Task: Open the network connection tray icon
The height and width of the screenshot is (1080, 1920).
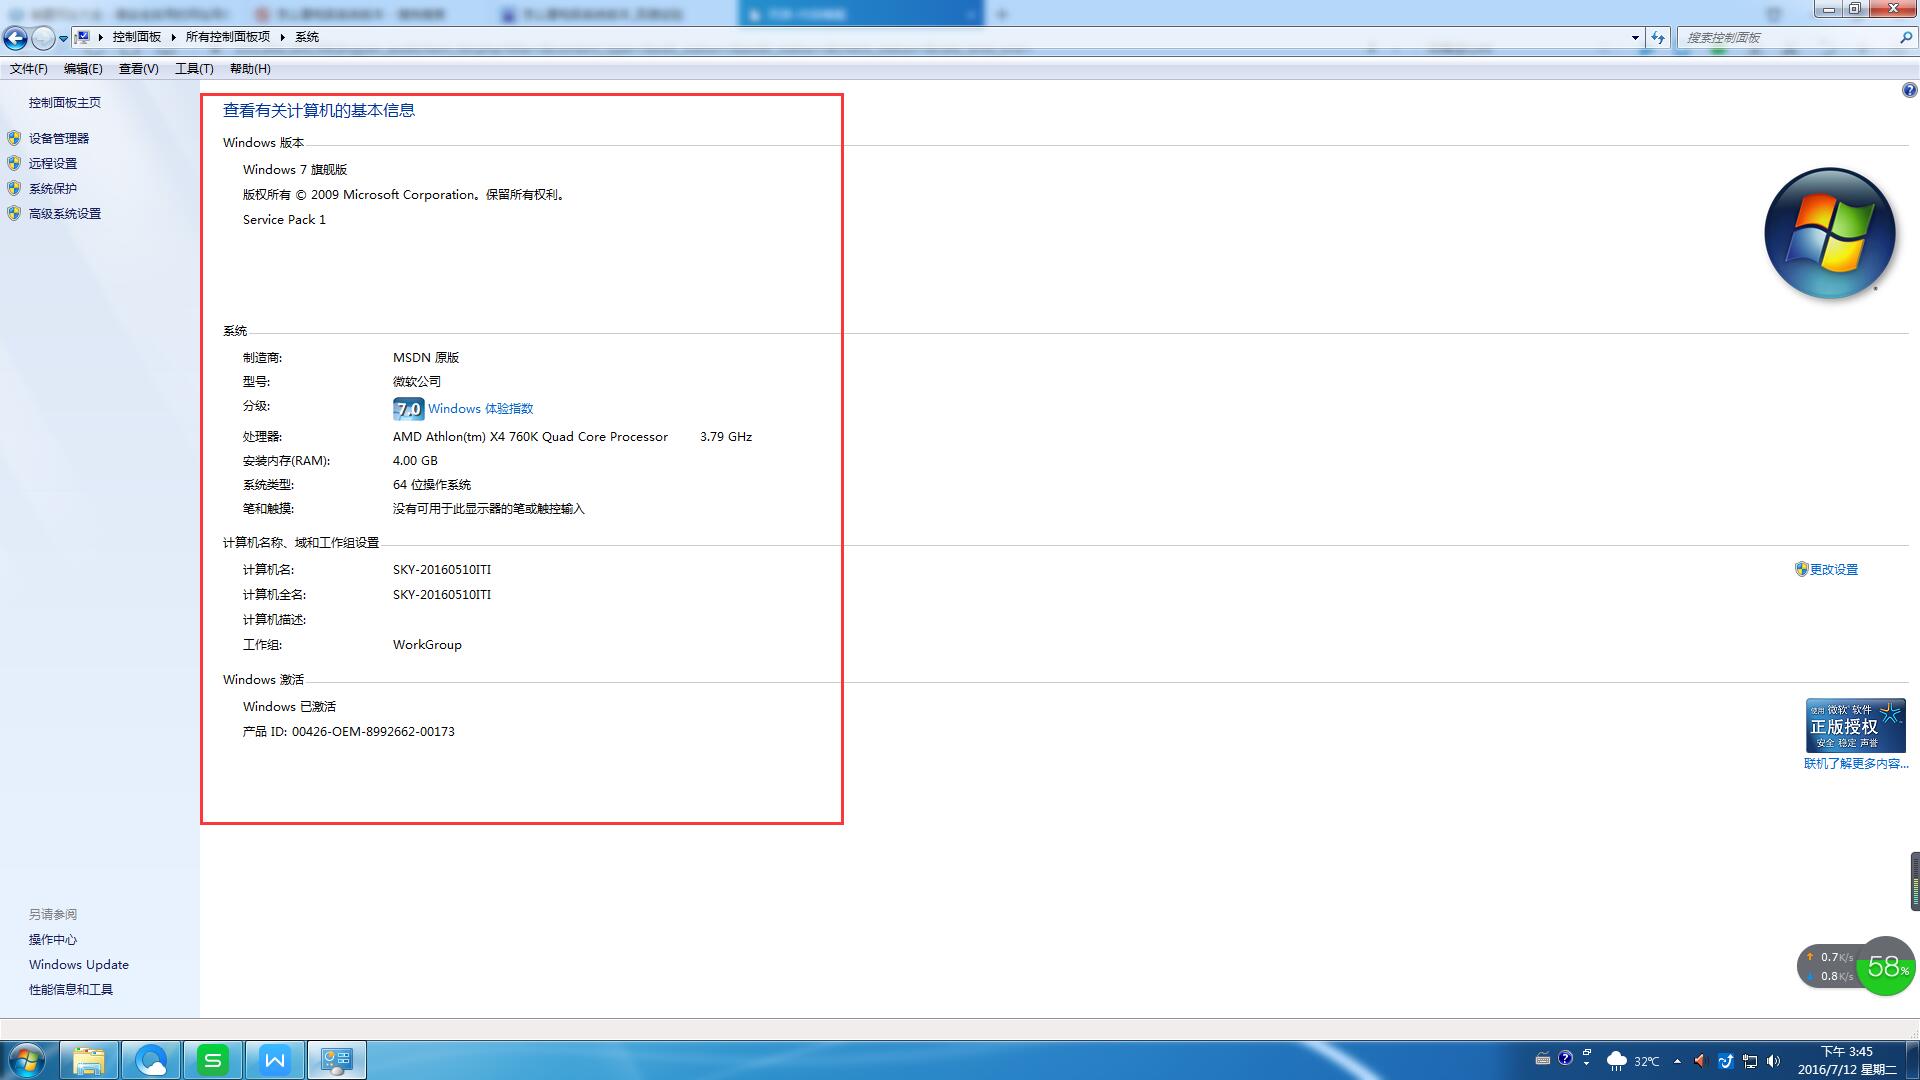Action: point(1750,1061)
